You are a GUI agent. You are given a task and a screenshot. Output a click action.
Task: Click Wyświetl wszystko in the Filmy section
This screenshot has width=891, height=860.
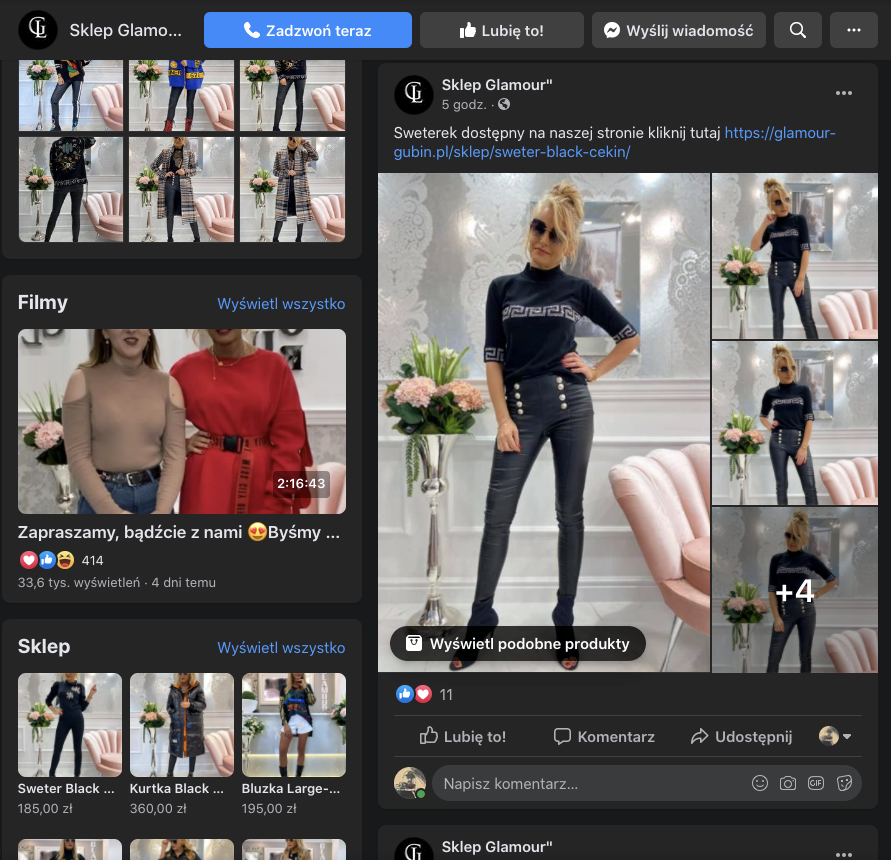coord(281,304)
